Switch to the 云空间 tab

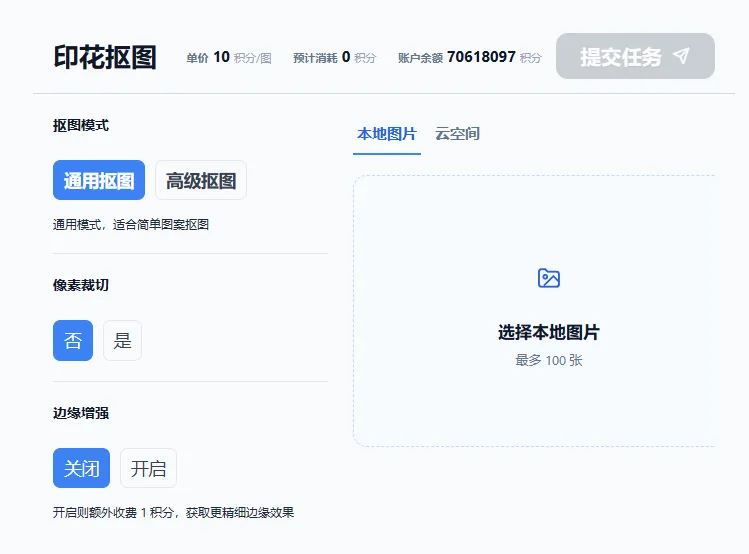(457, 134)
